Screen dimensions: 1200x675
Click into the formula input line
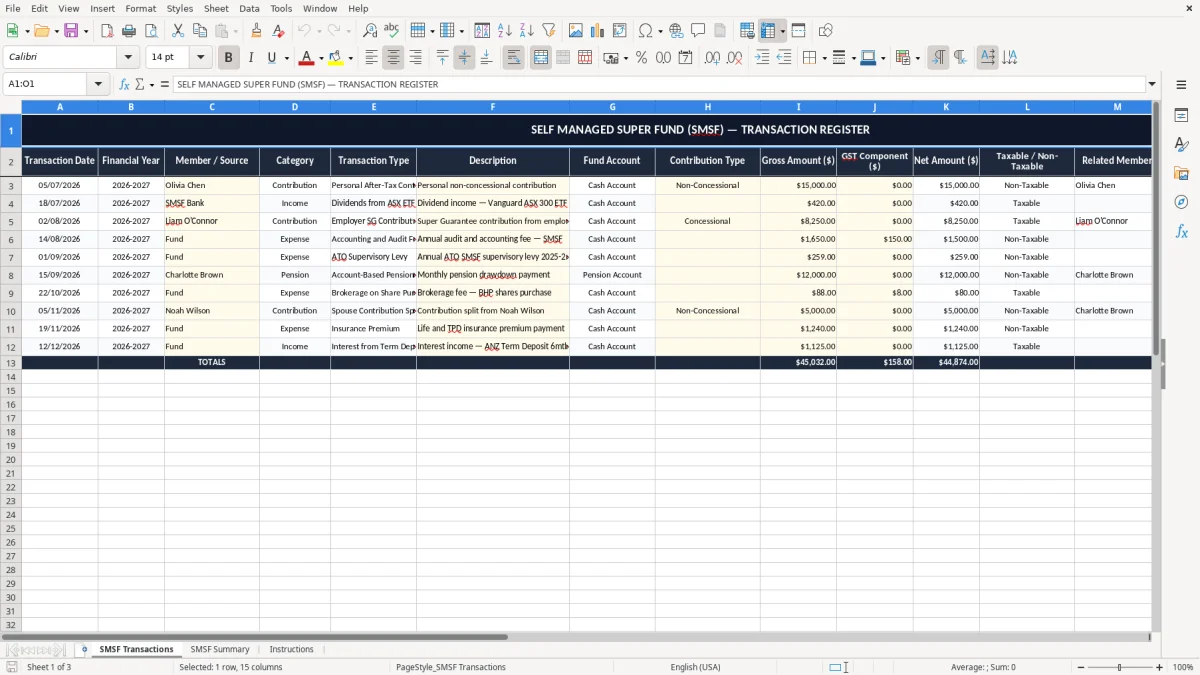tap(659, 84)
